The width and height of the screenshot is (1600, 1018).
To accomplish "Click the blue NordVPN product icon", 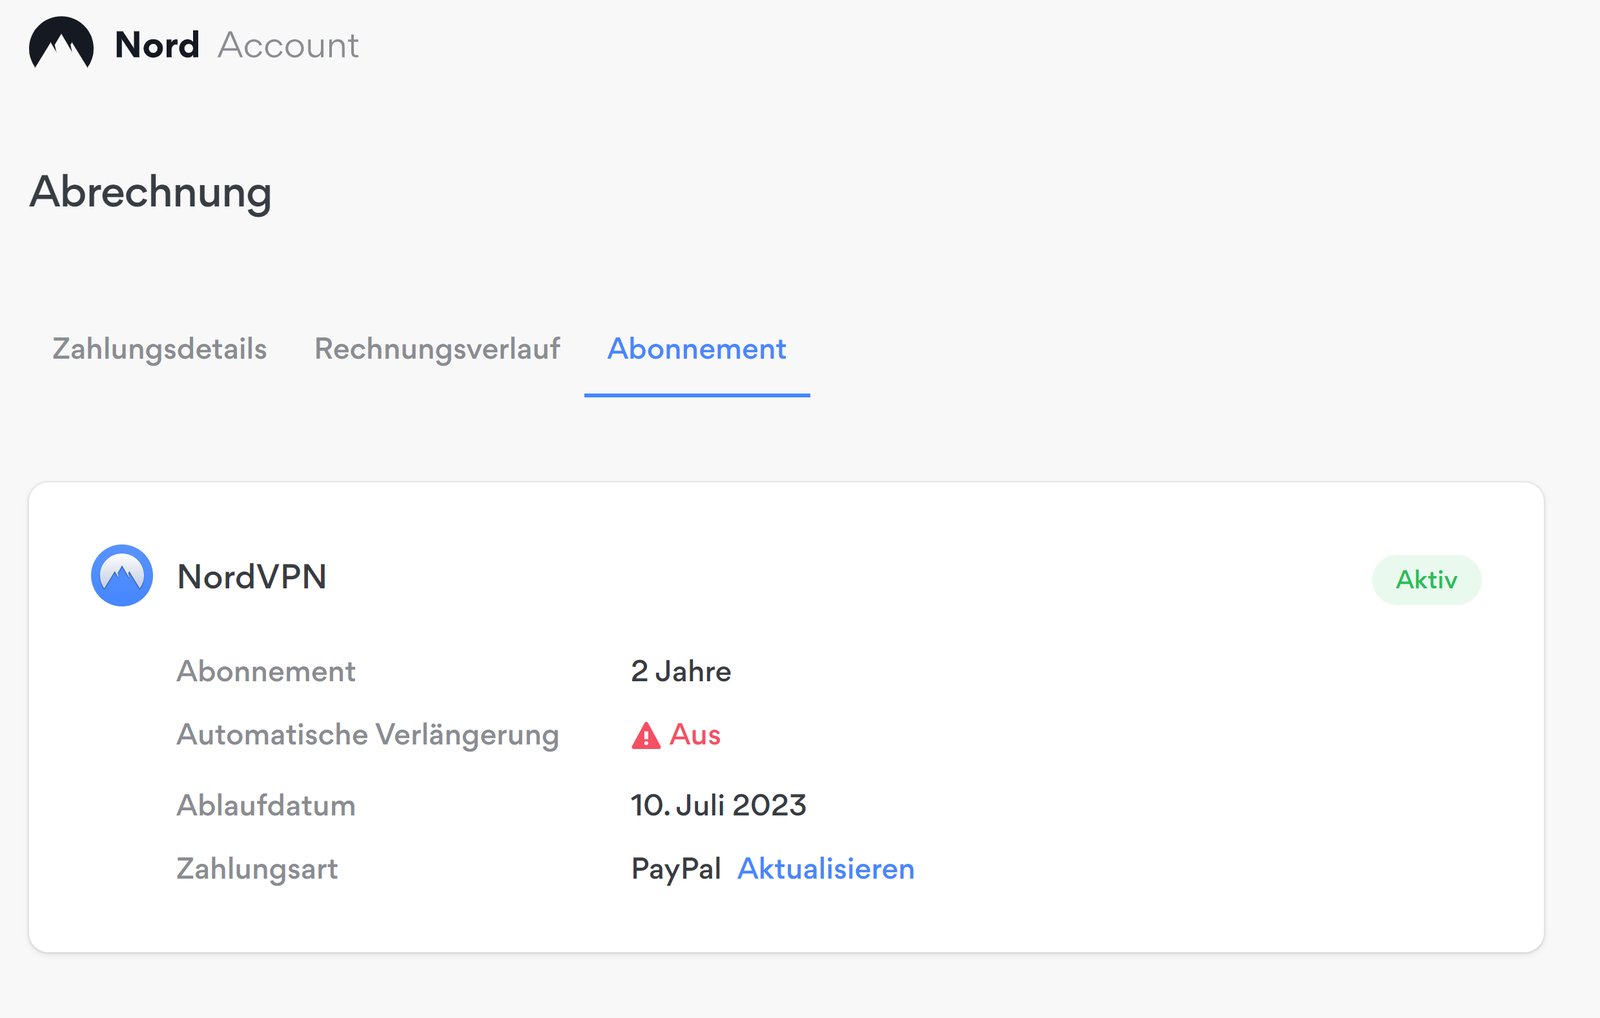I will pos(122,576).
